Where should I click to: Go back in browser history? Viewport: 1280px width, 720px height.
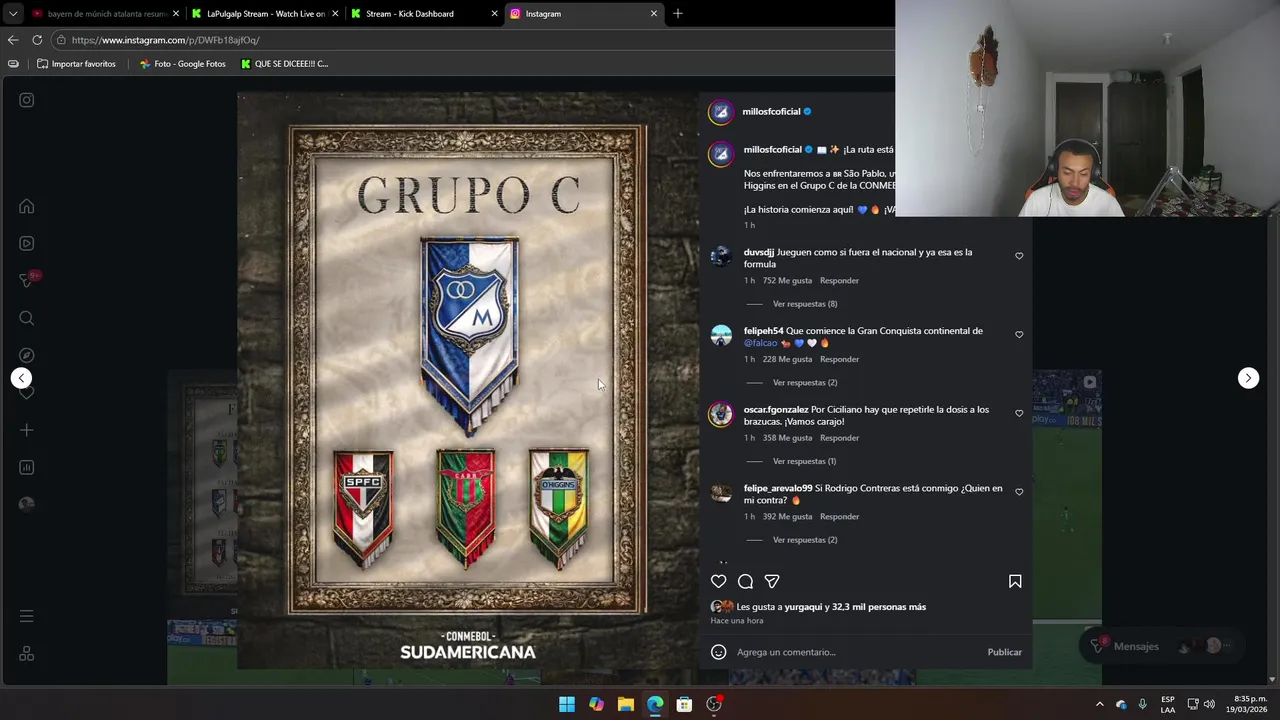point(13,40)
